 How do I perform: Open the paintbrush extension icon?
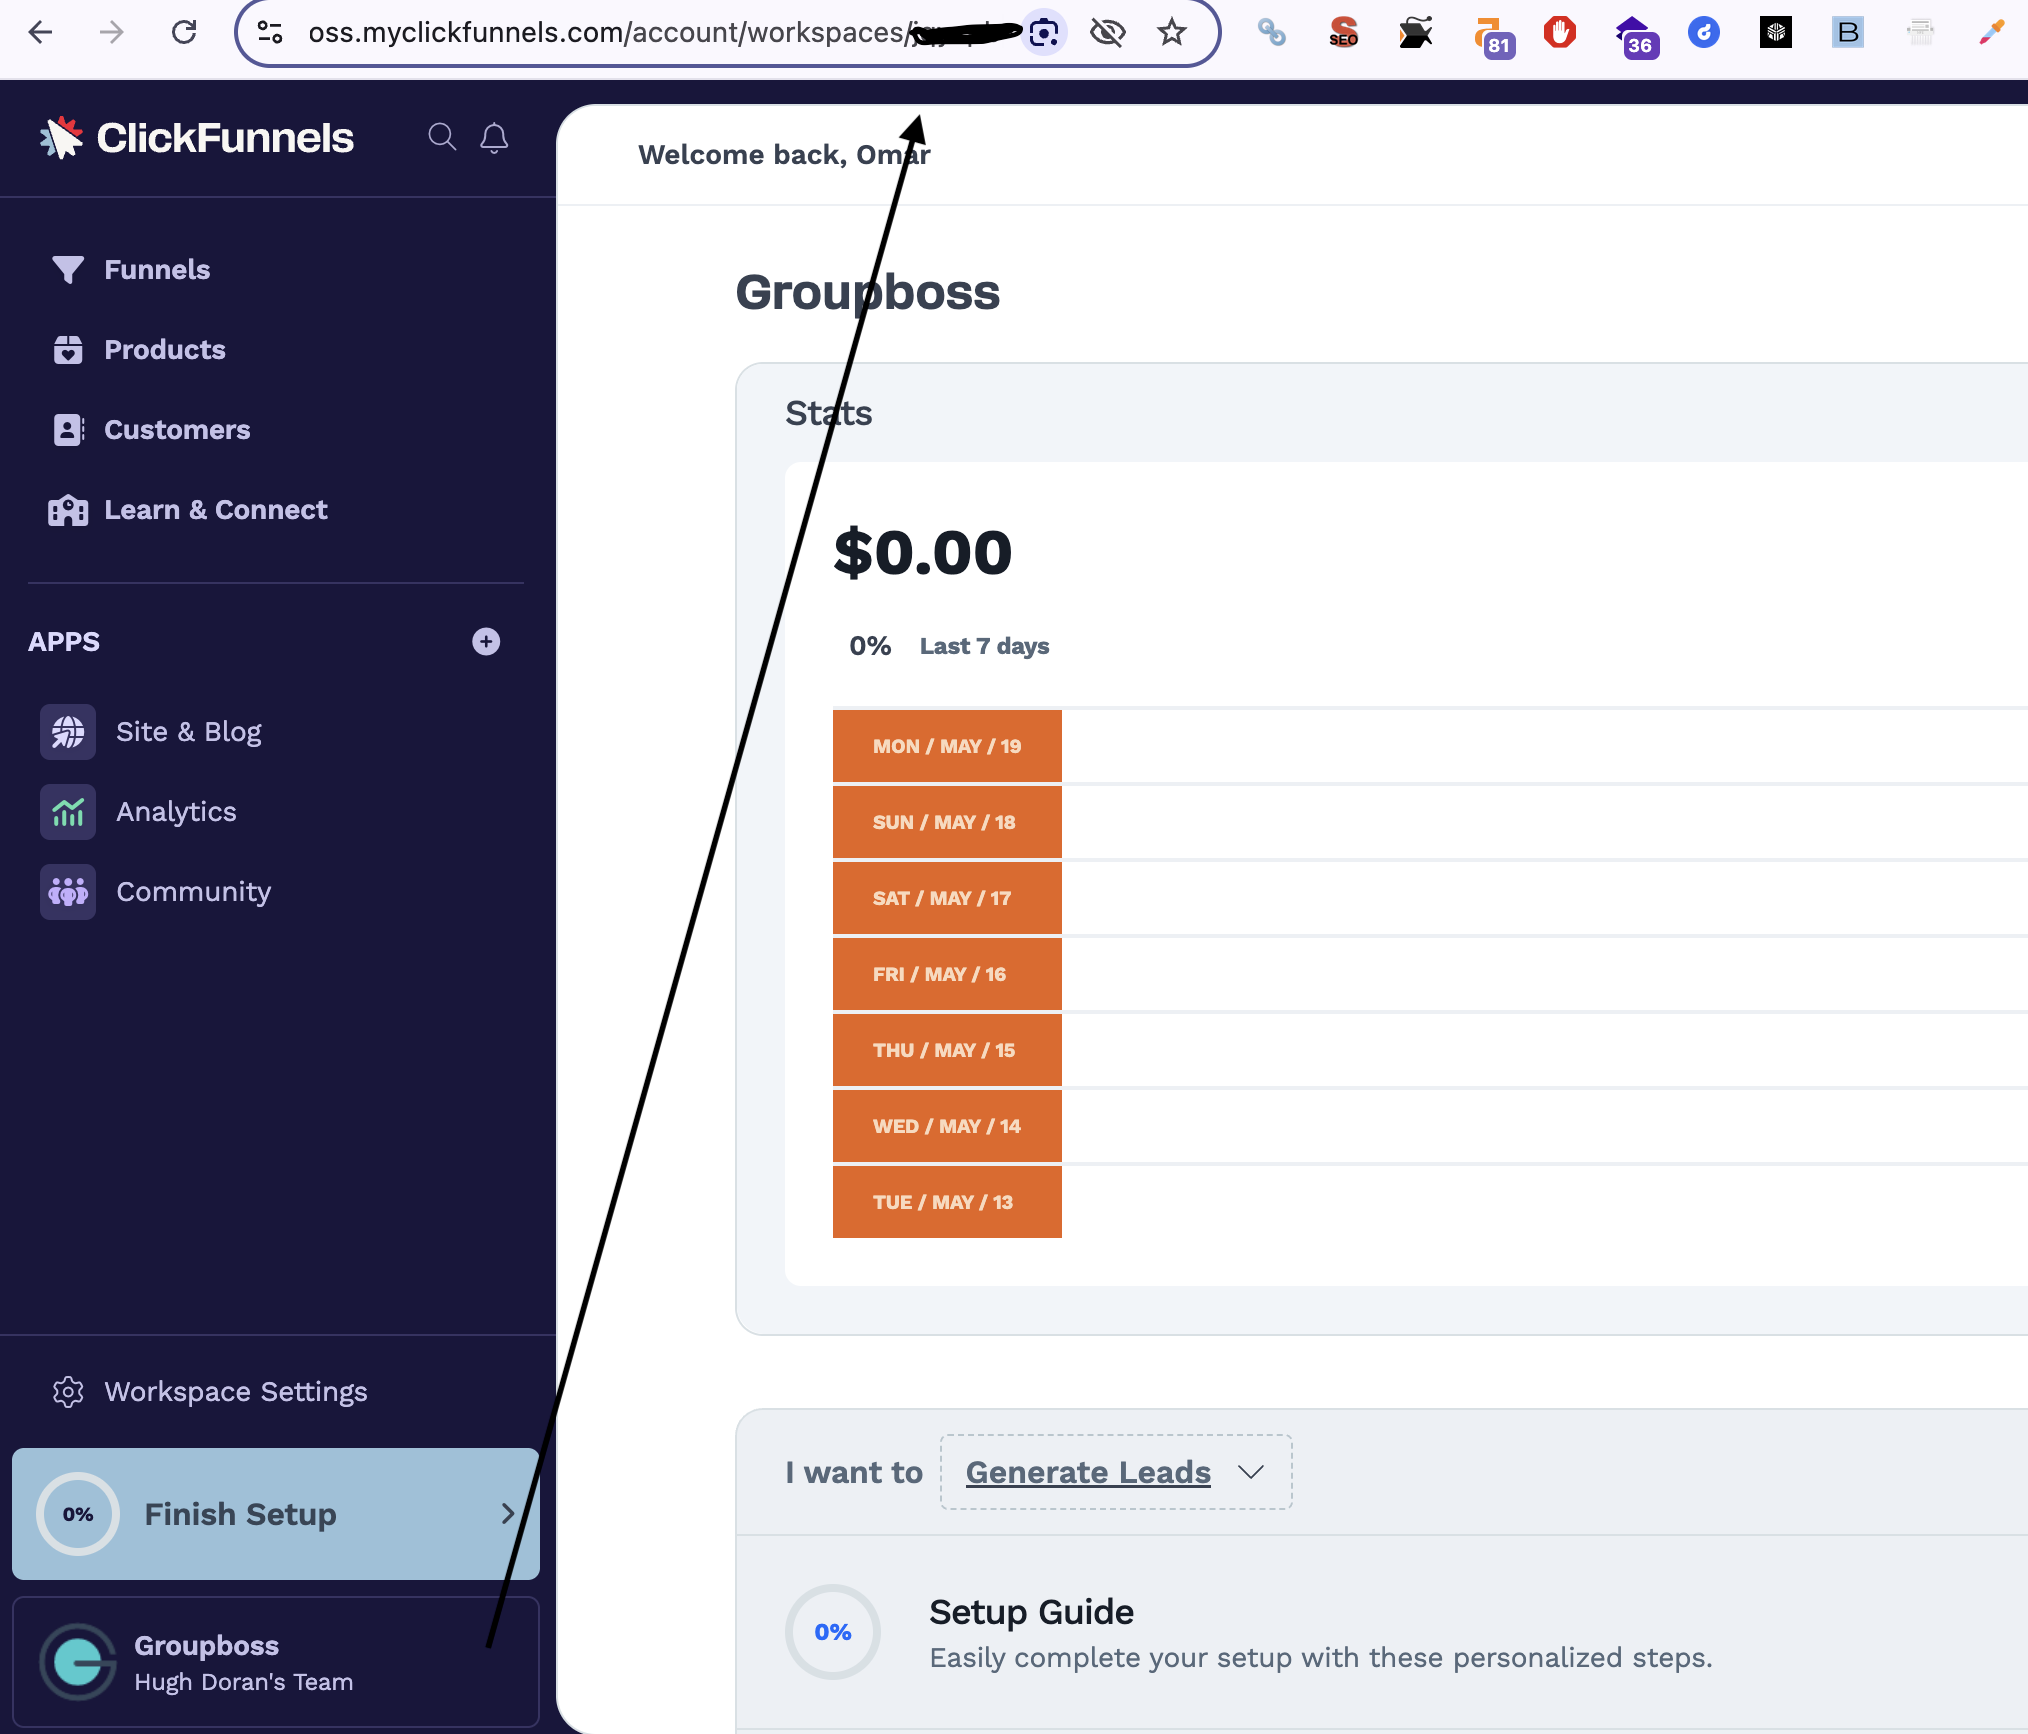coord(1992,33)
